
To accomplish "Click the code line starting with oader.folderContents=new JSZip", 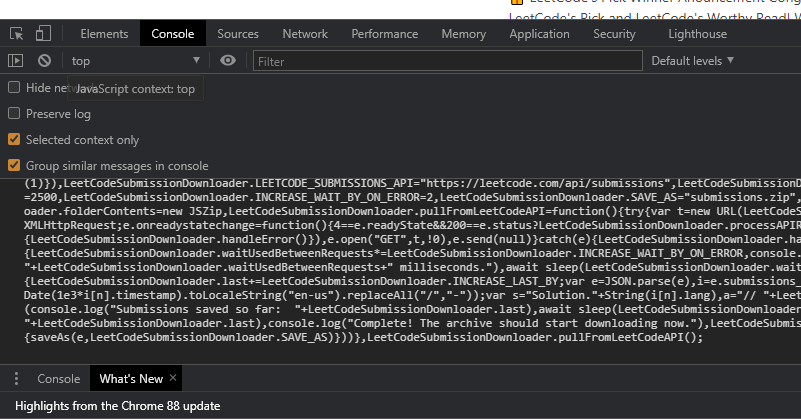I will pyautogui.click(x=412, y=211).
